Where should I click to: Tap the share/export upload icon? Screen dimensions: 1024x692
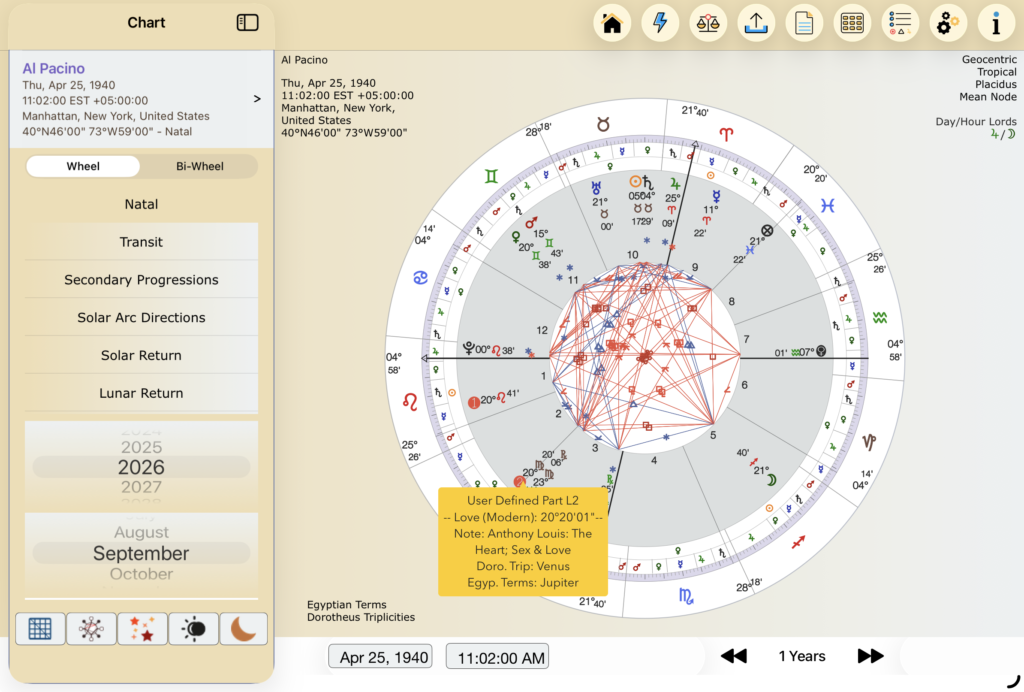756,24
